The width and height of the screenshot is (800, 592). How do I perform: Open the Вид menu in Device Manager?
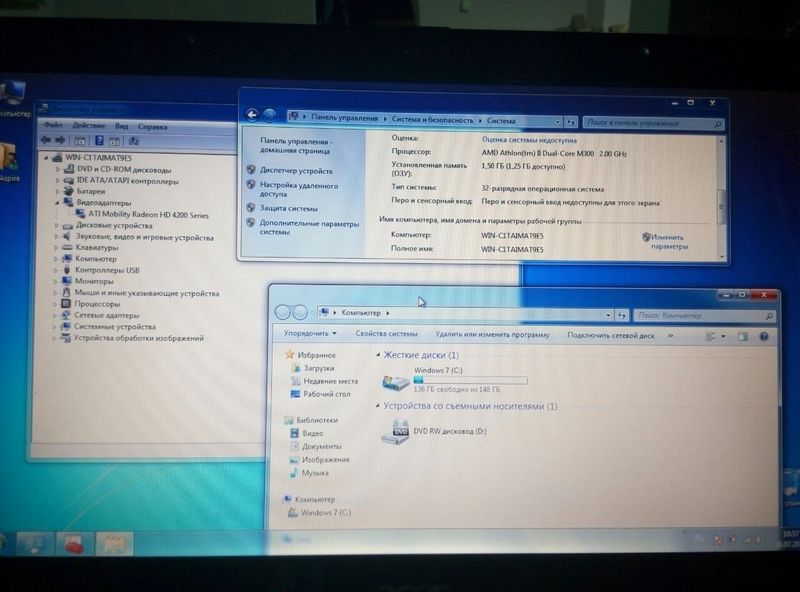(121, 126)
